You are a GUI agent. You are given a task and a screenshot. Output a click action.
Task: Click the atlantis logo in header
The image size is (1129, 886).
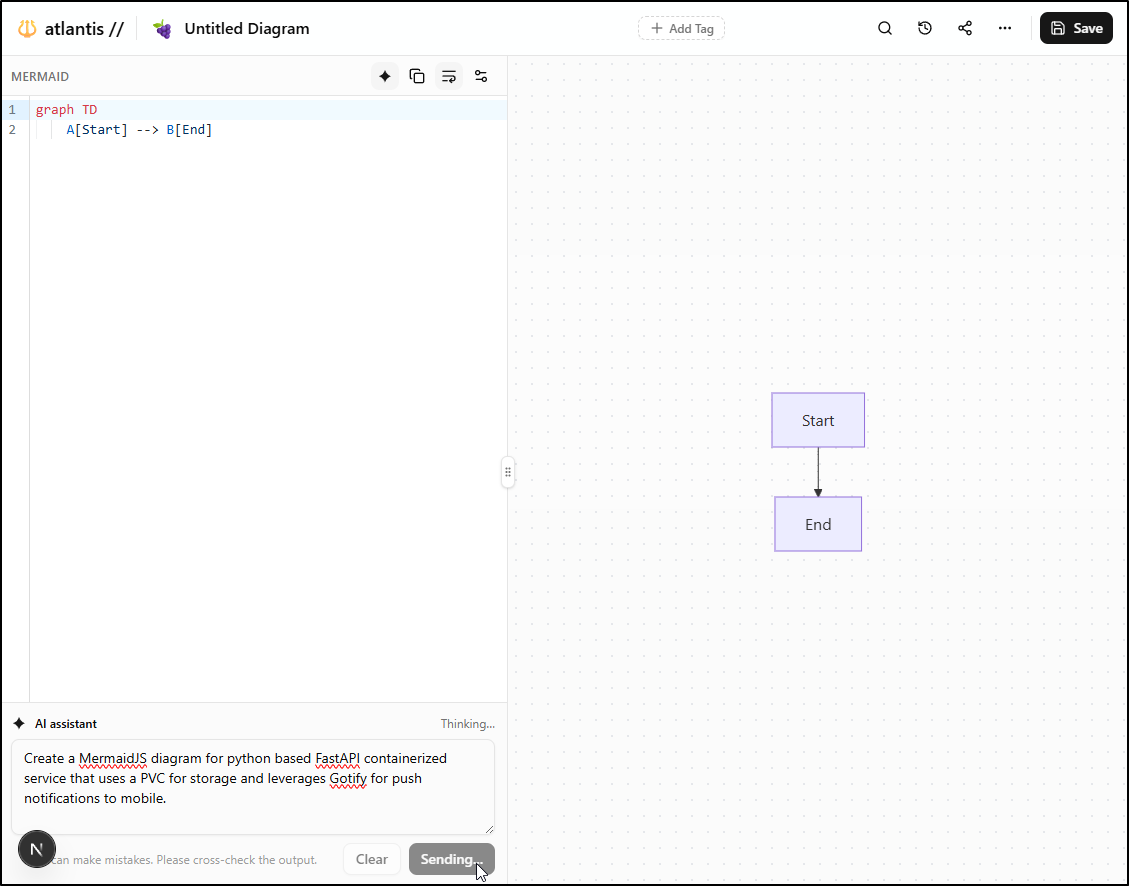pyautogui.click(x=70, y=29)
